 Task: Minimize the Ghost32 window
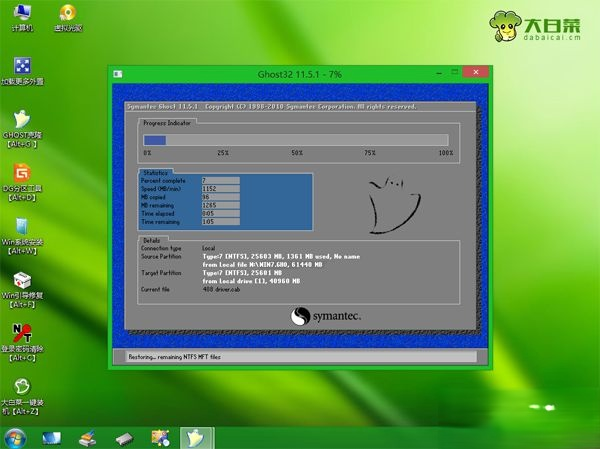(x=439, y=72)
